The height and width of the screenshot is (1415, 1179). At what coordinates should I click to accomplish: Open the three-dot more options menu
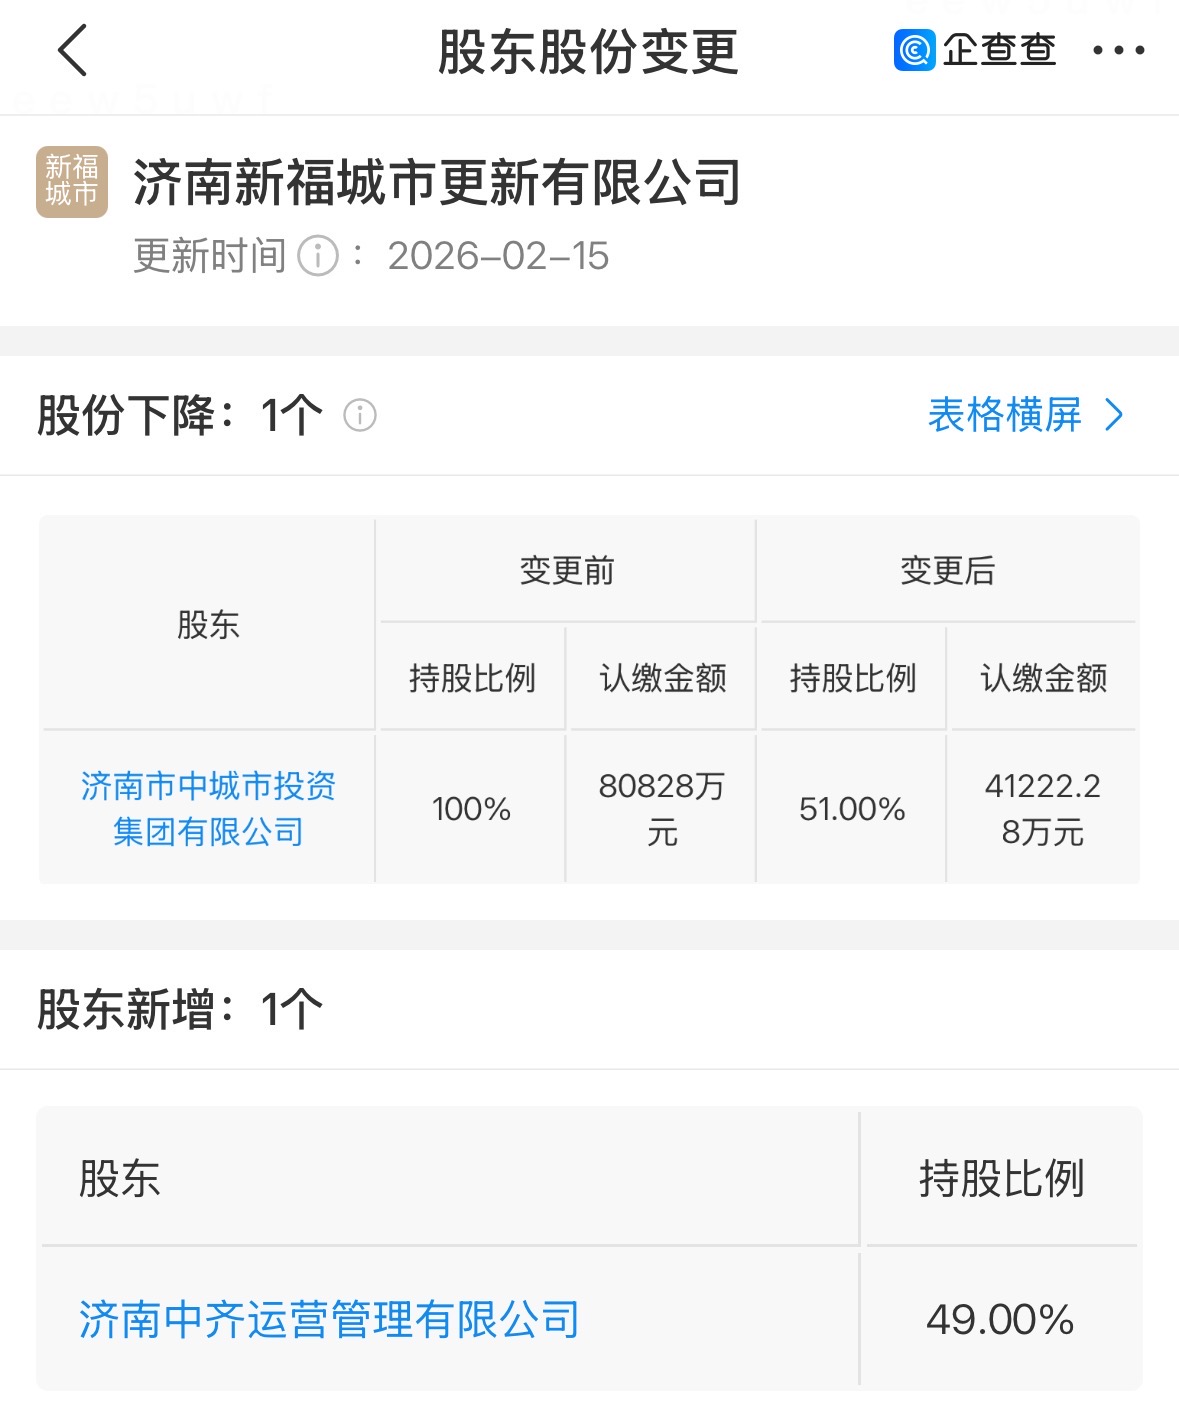click(x=1118, y=51)
